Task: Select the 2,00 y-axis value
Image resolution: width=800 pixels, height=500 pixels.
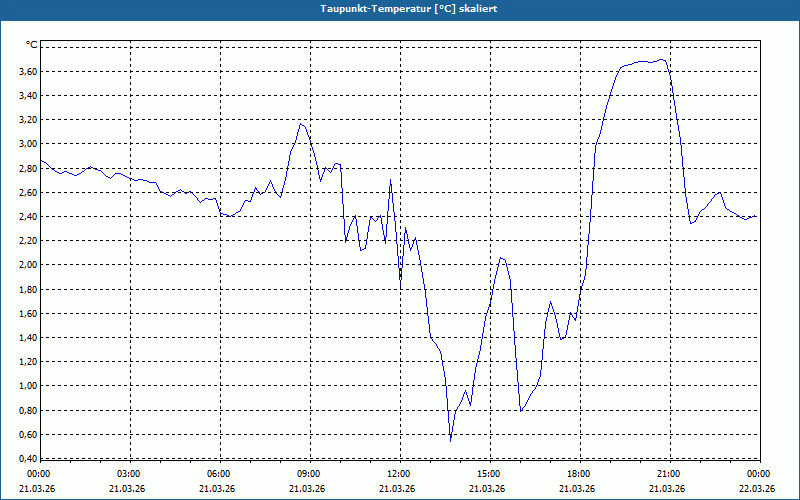Action: pos(28,265)
